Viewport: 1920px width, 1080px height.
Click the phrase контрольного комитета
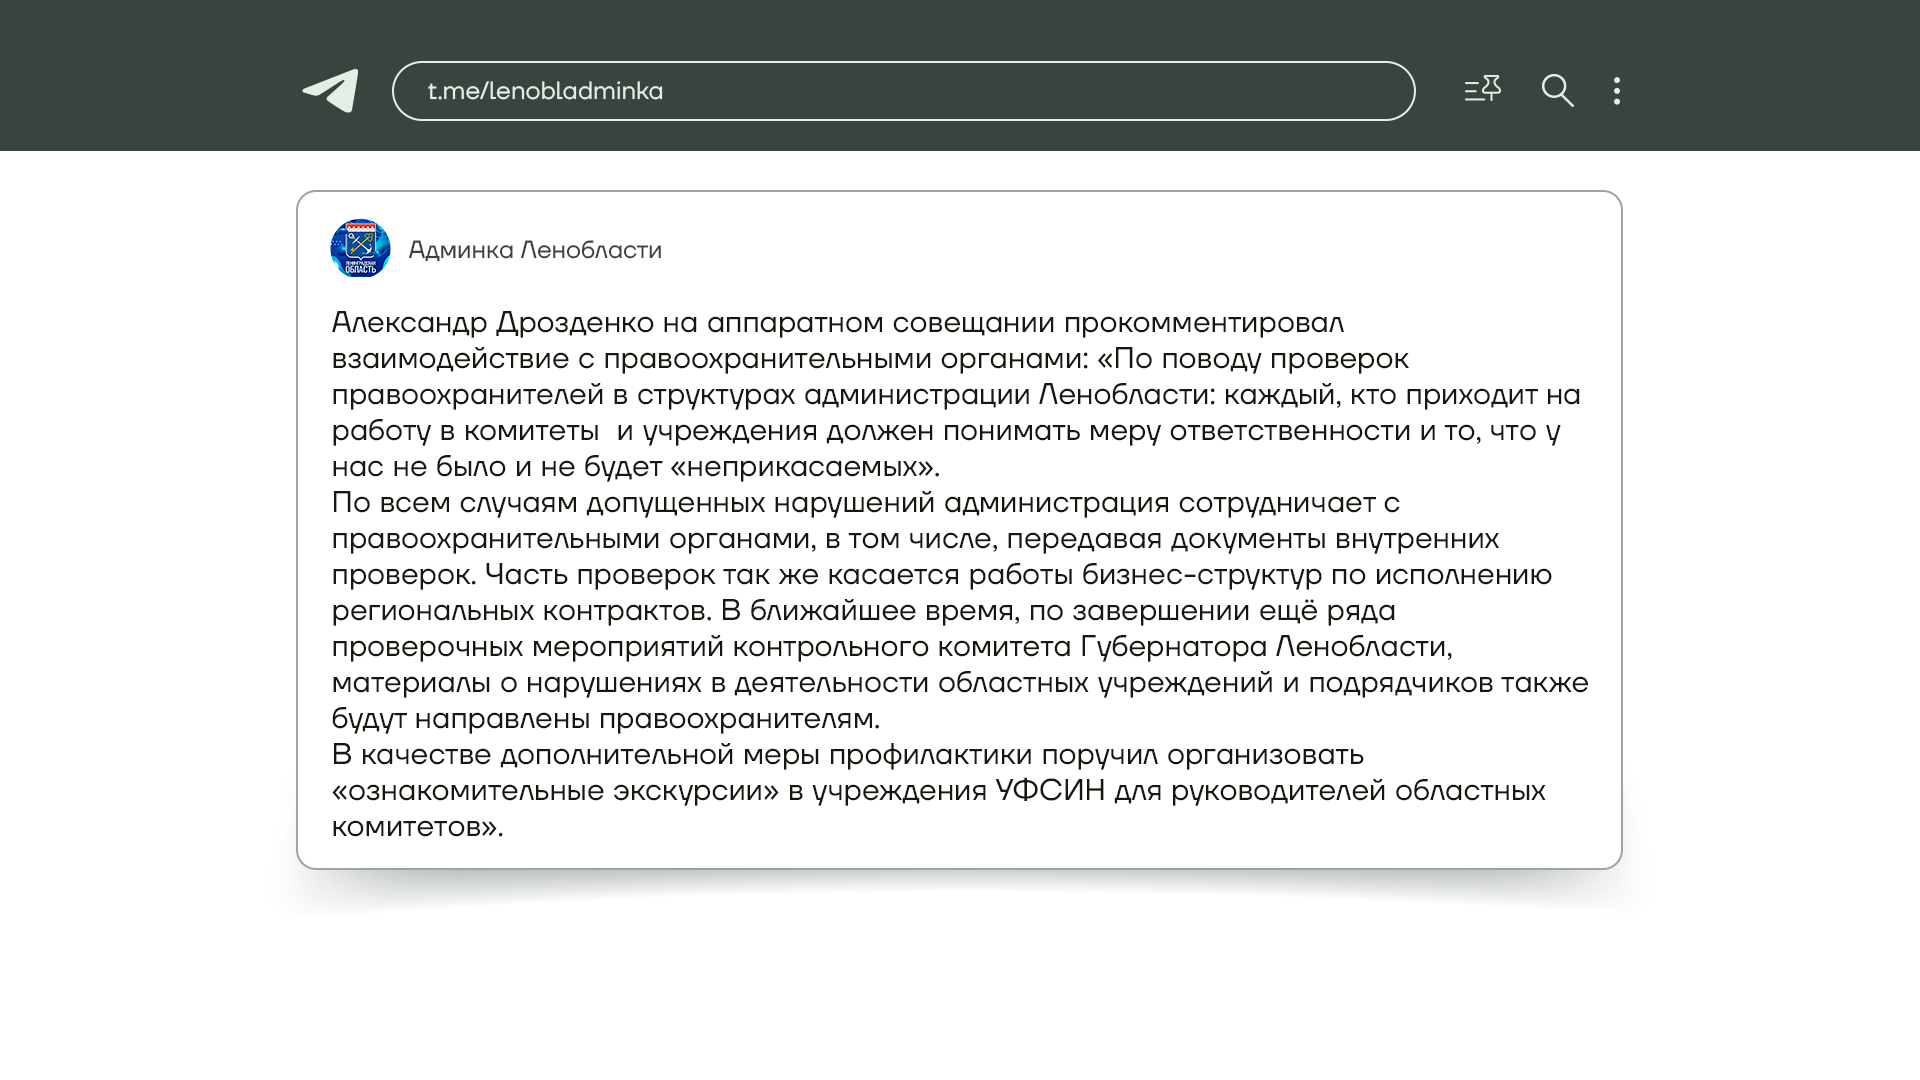902,647
